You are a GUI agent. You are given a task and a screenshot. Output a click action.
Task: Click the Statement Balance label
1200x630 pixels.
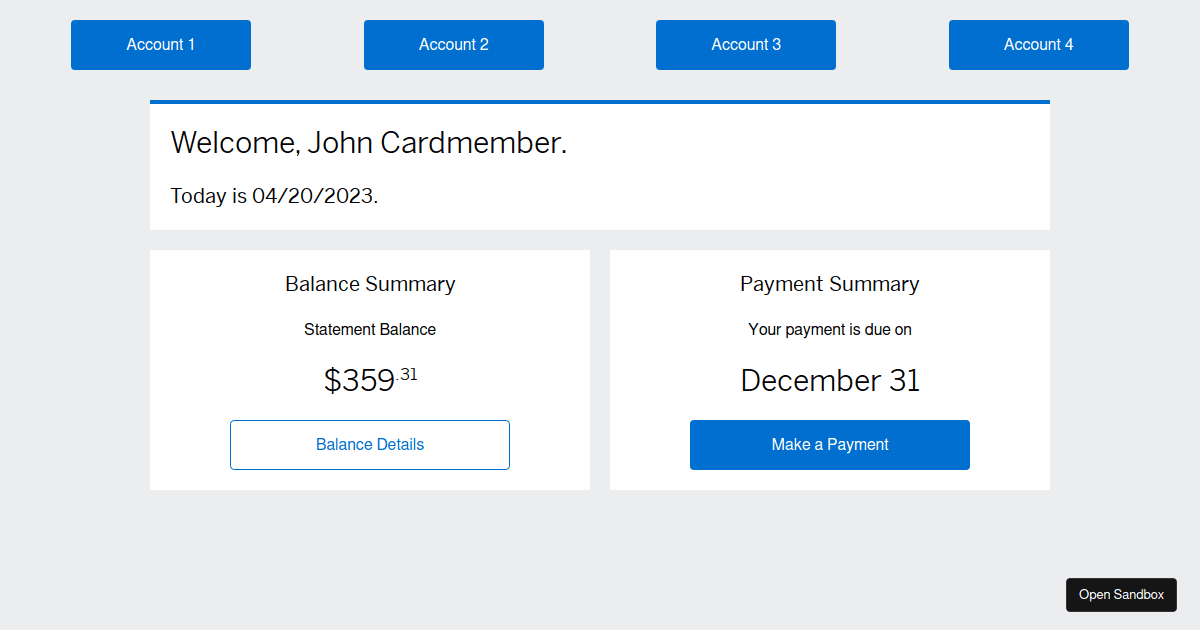[x=370, y=330]
